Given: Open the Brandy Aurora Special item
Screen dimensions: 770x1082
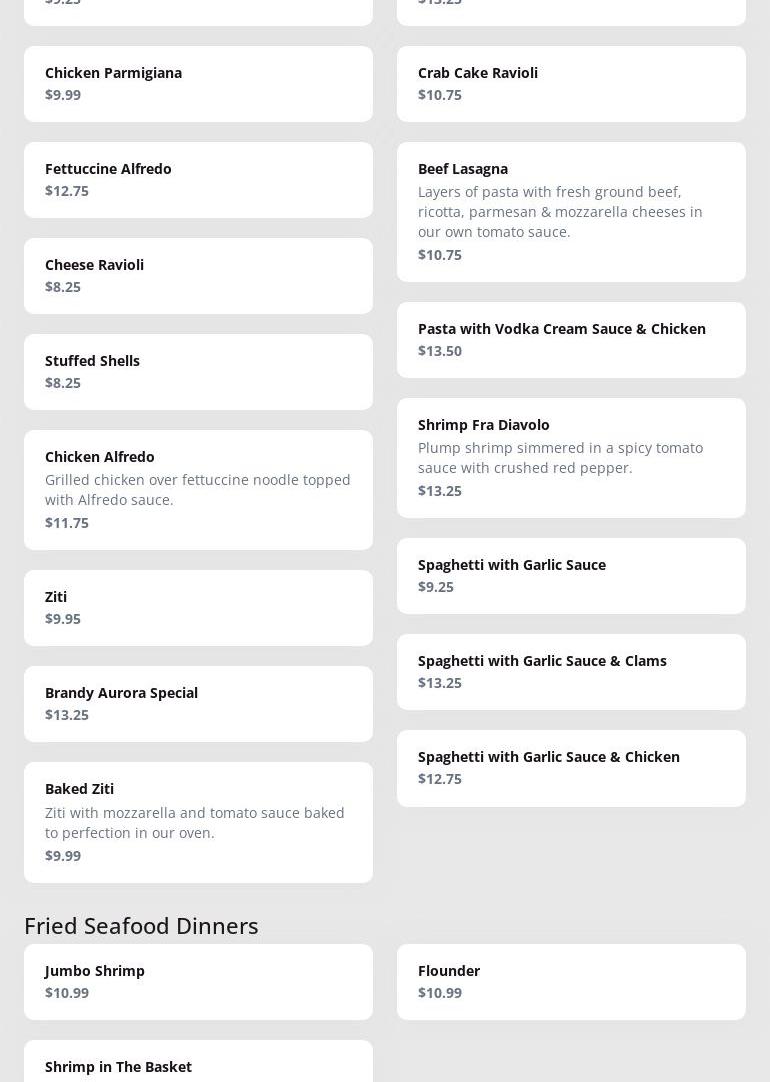Looking at the screenshot, I should pyautogui.click(x=198, y=704).
